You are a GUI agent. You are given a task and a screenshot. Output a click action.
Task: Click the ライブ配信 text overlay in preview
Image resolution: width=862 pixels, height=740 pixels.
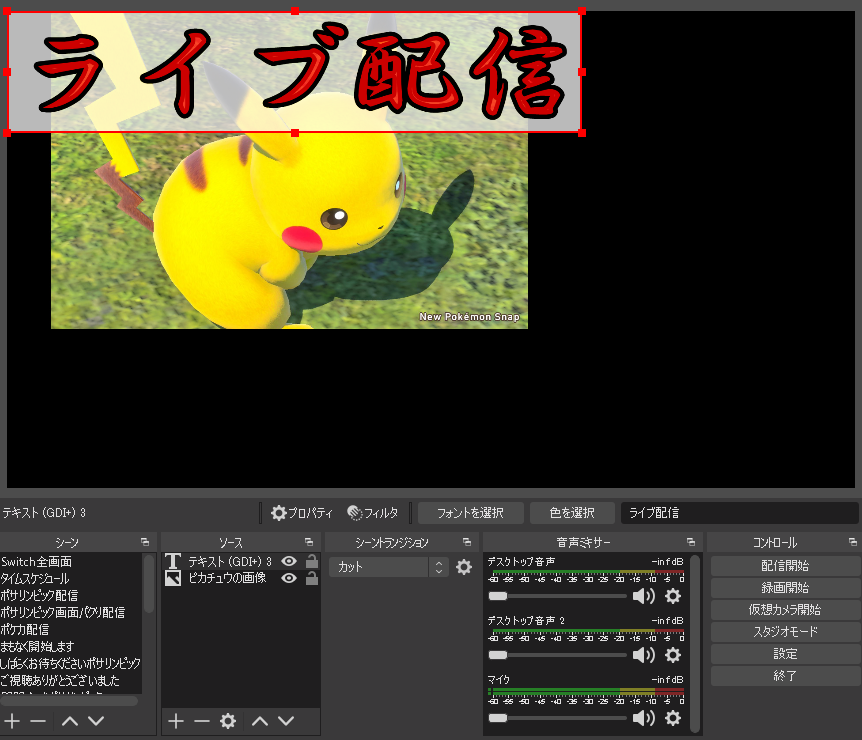pyautogui.click(x=295, y=72)
